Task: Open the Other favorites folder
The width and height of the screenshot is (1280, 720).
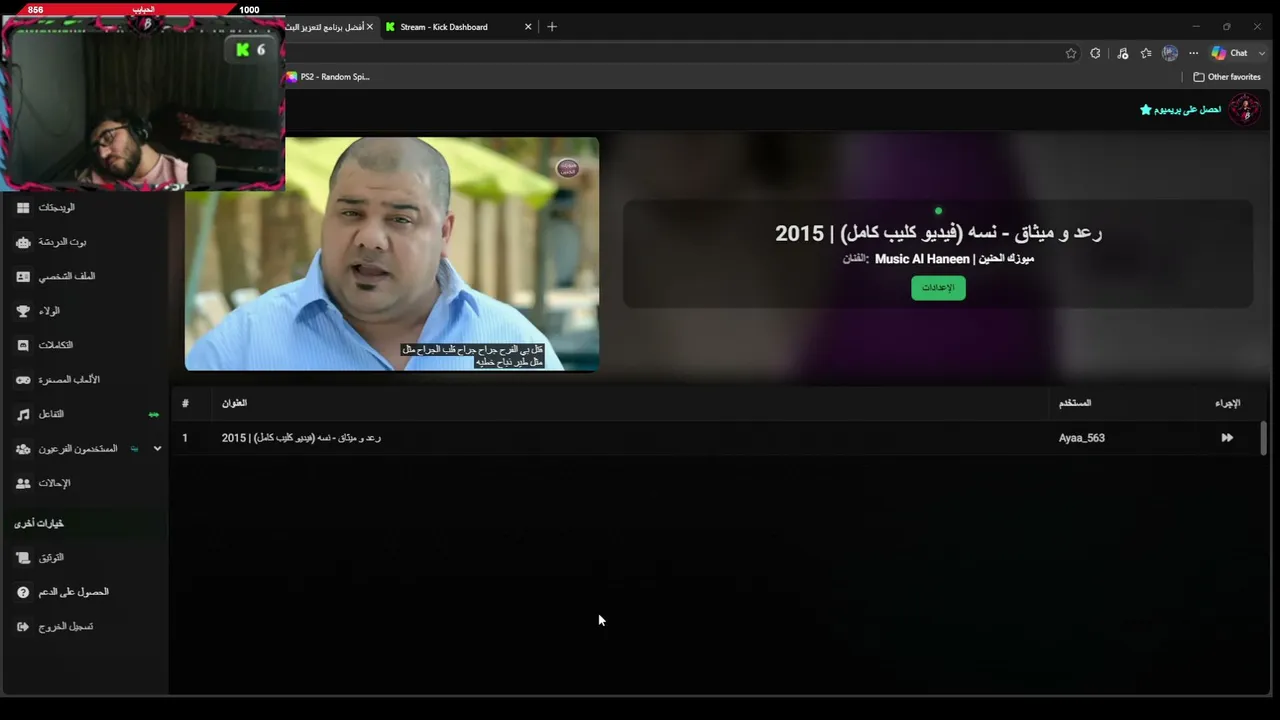Action: click(1227, 77)
